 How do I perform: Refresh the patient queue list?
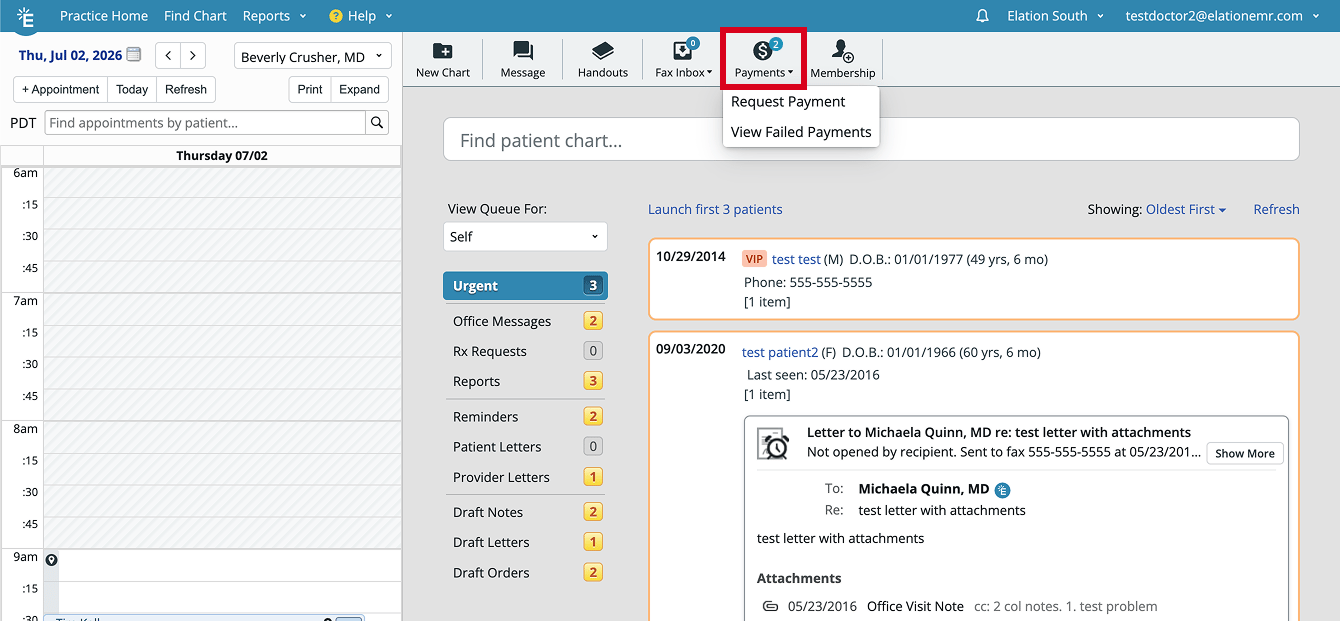coord(1276,209)
